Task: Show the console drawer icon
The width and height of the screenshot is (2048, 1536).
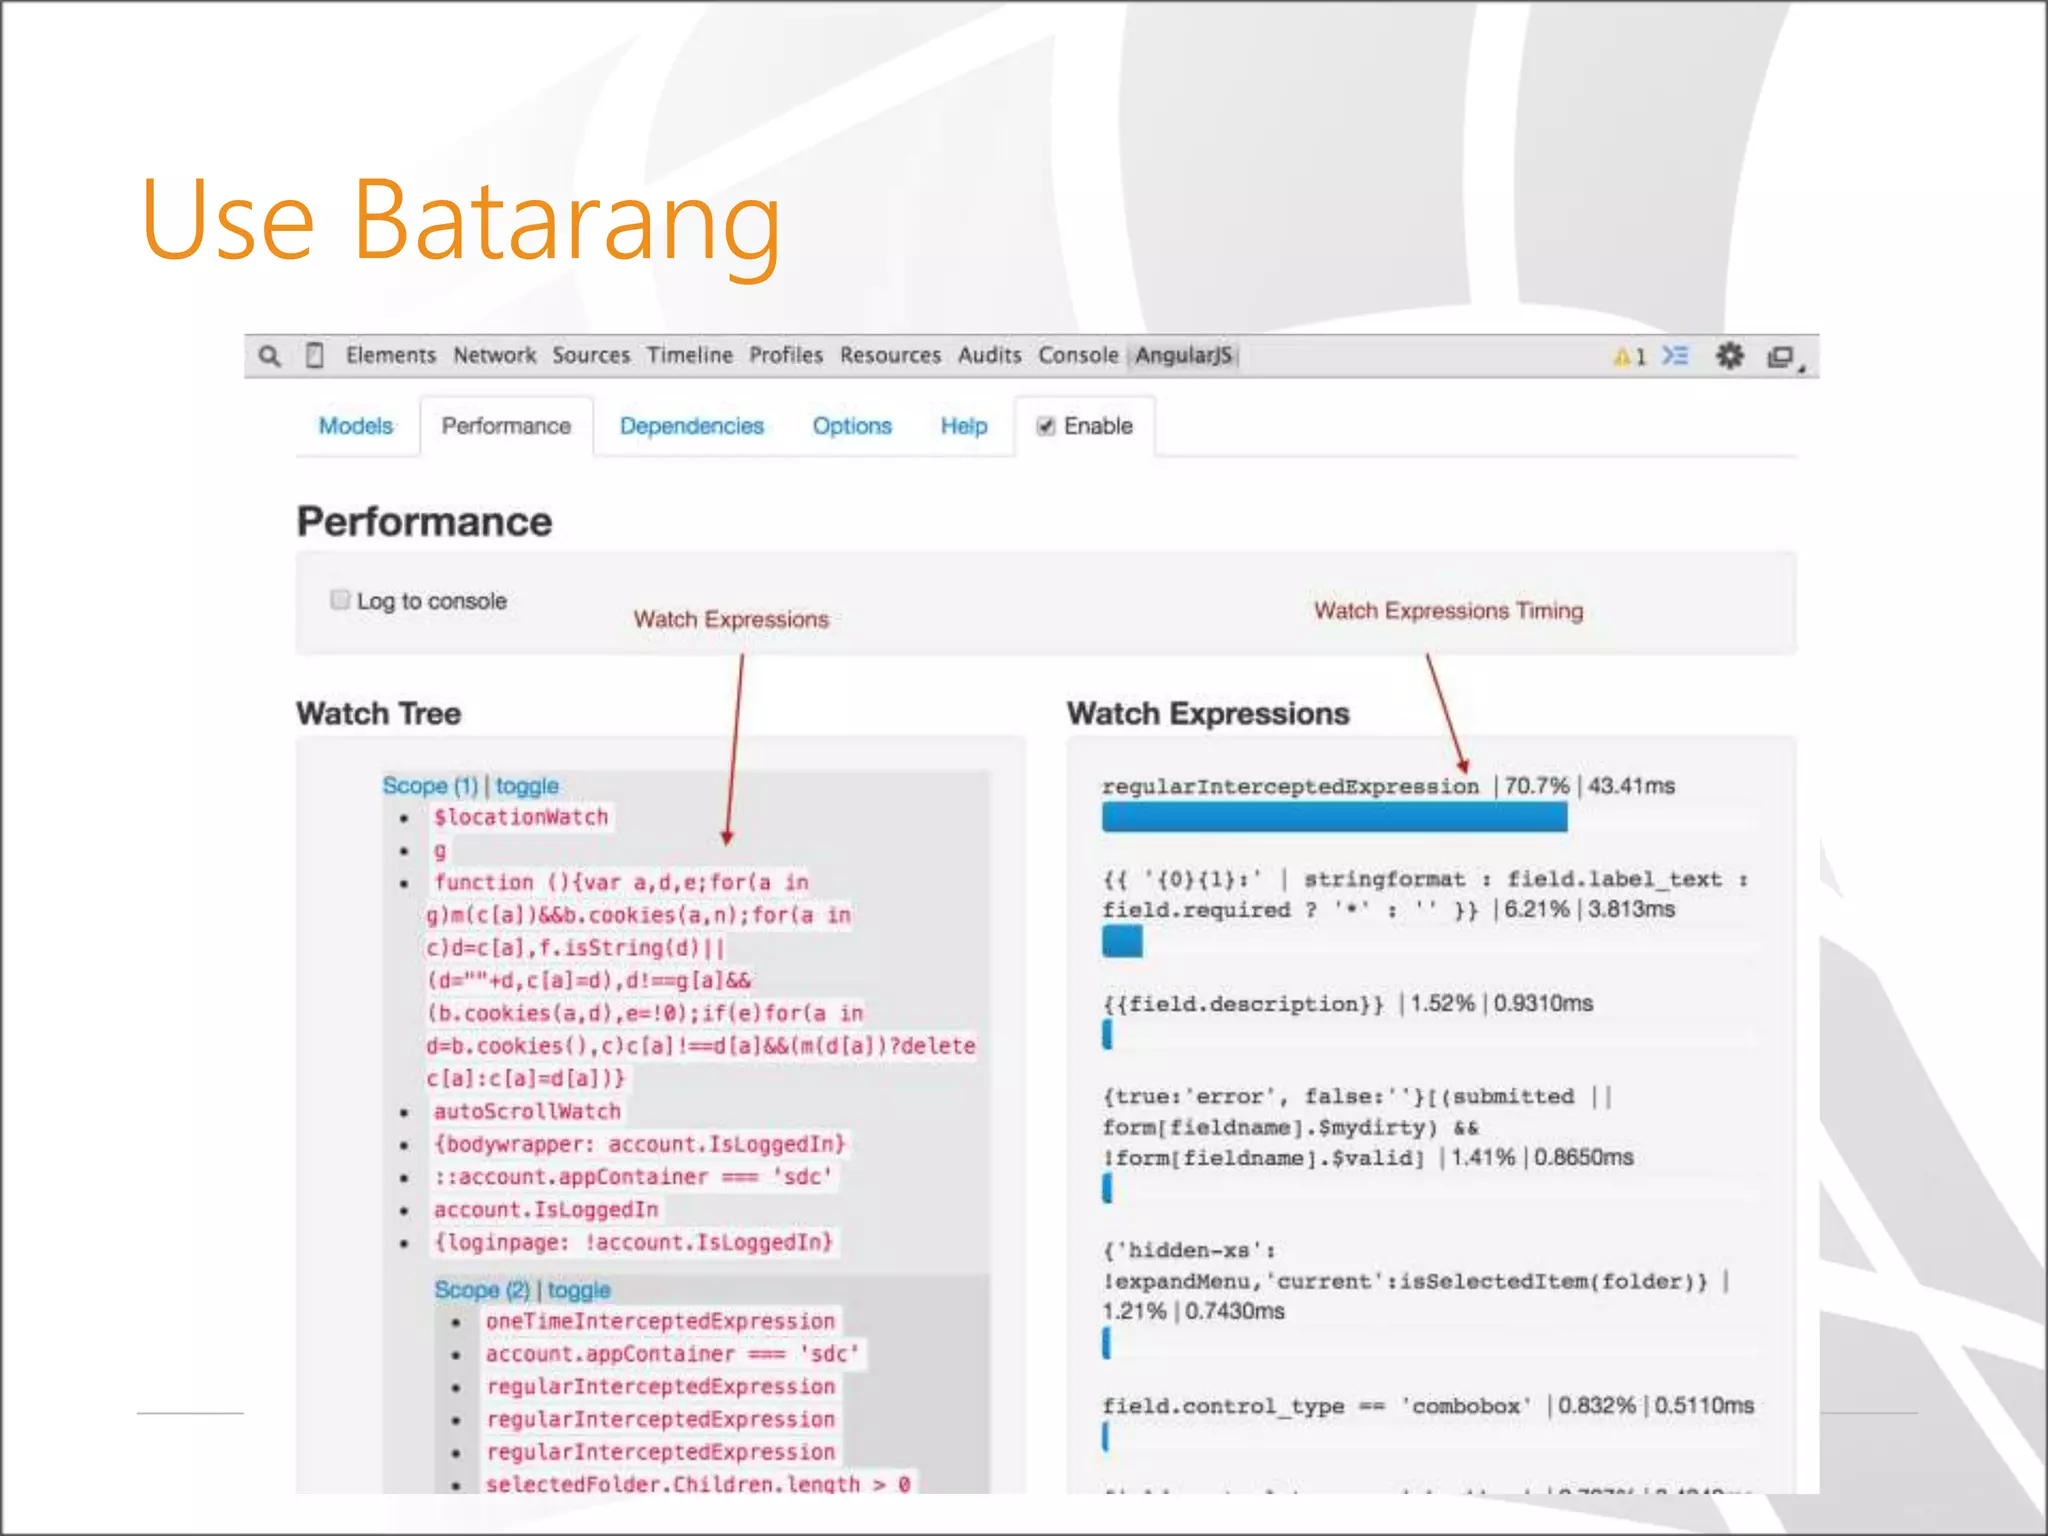Action: point(1675,356)
